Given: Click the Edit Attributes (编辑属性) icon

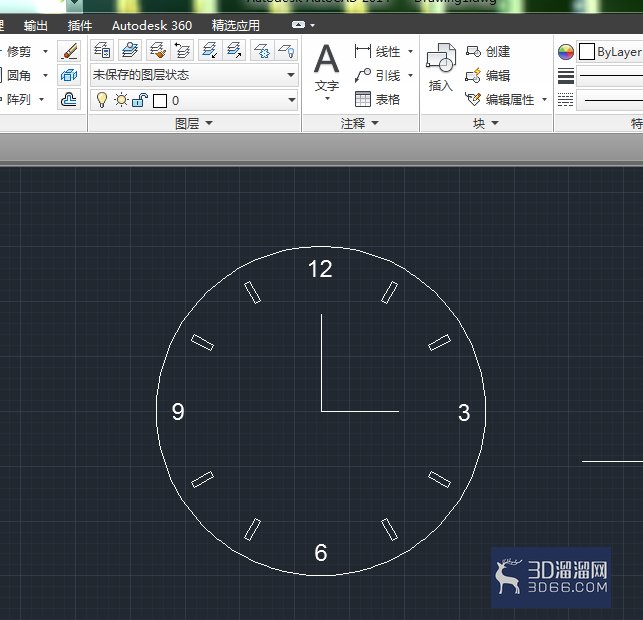Looking at the screenshot, I should click(x=473, y=99).
